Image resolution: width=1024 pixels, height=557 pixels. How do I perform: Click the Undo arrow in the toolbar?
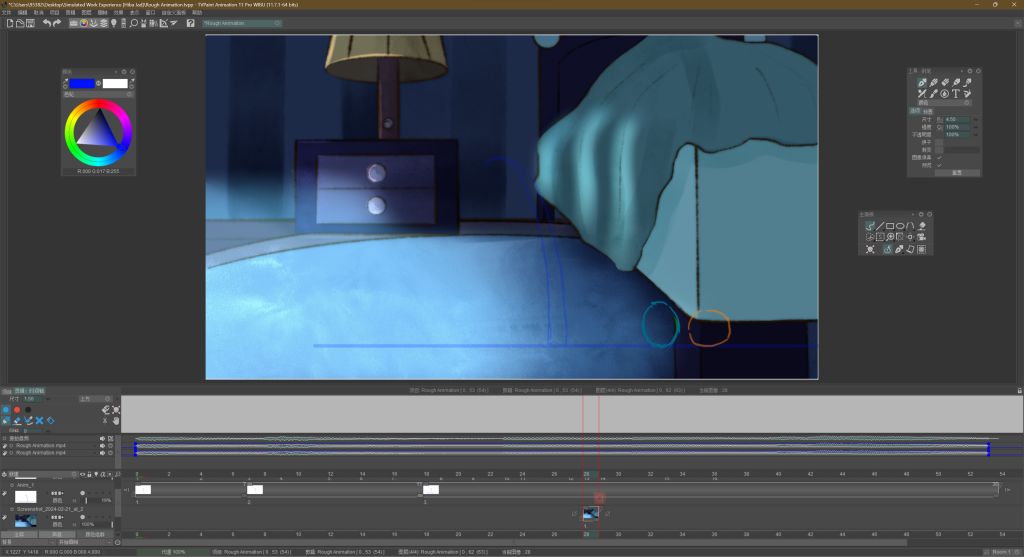point(46,23)
